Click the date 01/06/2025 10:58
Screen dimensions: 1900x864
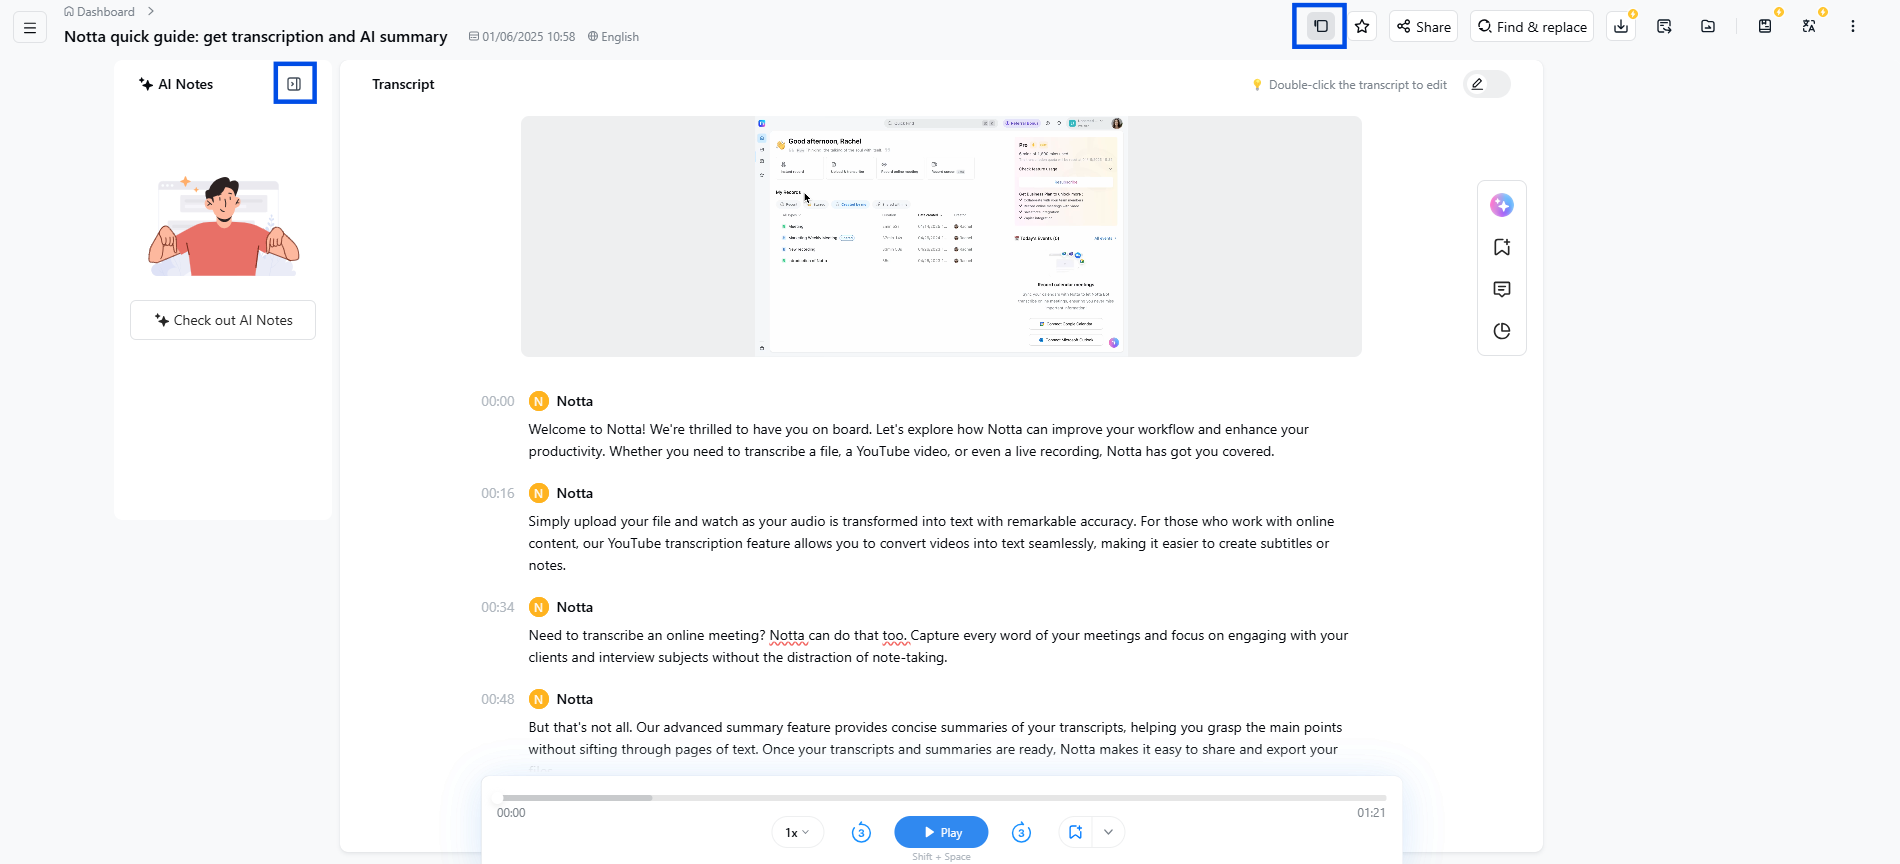pos(522,37)
